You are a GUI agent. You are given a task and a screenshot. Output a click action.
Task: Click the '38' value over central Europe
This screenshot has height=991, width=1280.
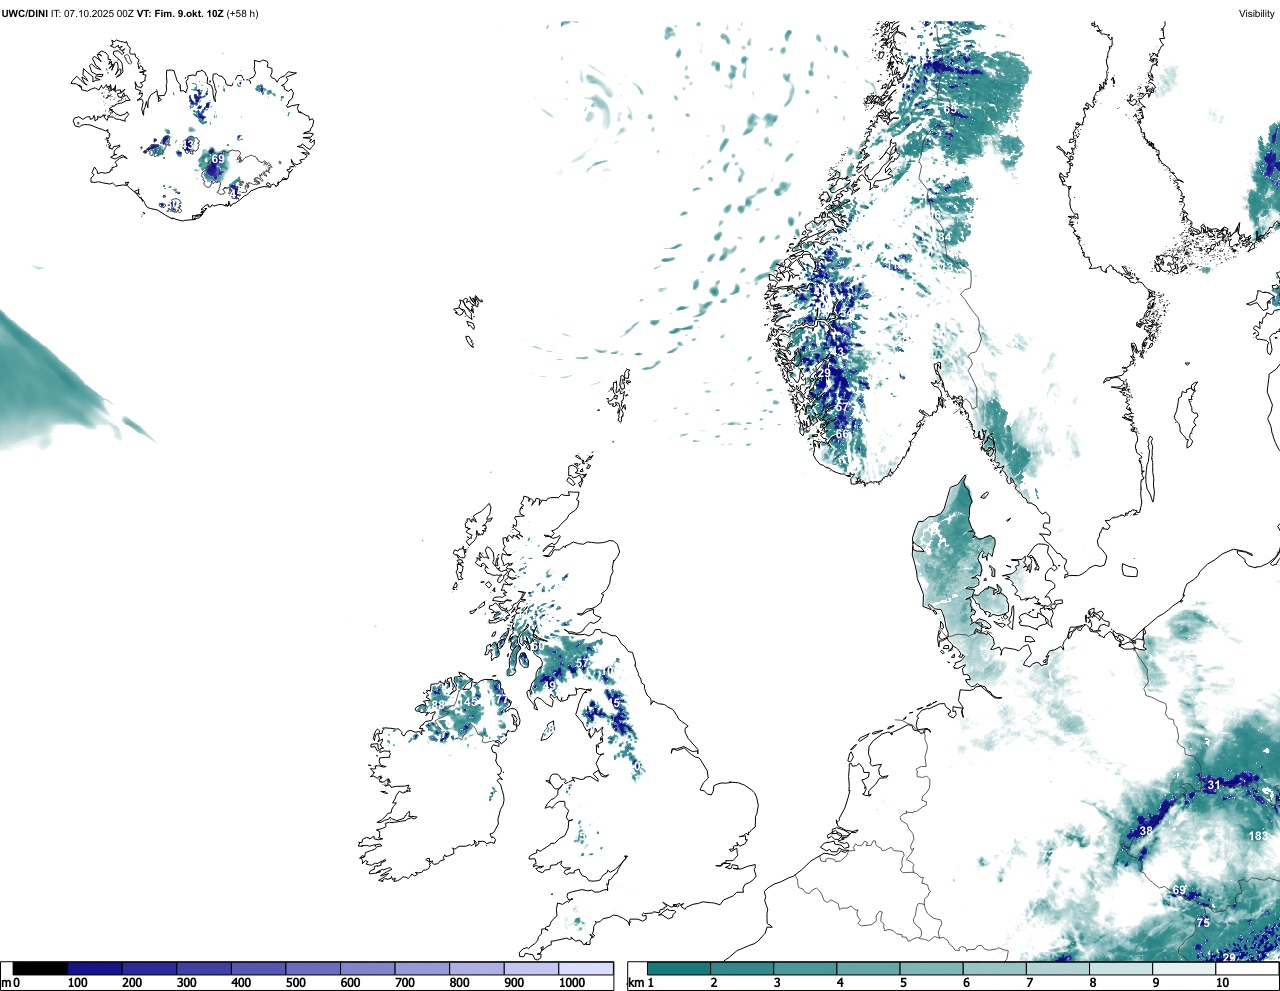(x=1146, y=831)
